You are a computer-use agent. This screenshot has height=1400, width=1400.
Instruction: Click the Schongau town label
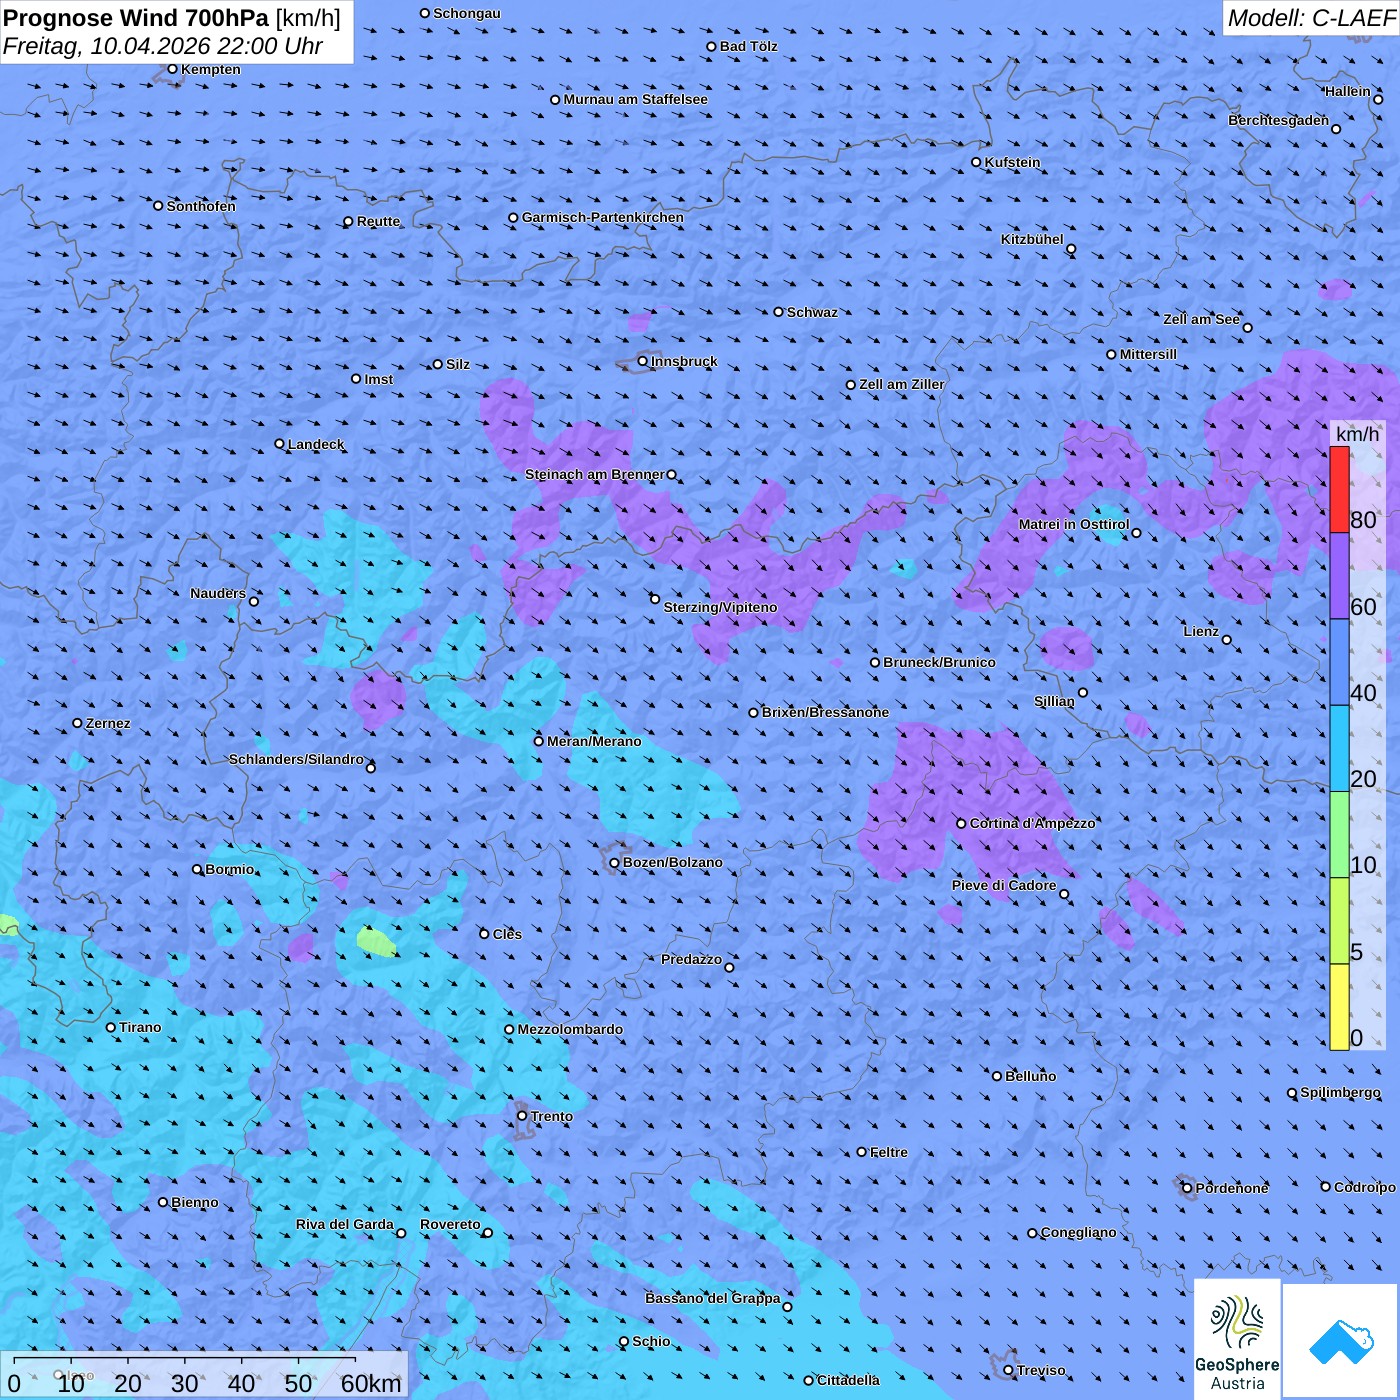click(467, 13)
